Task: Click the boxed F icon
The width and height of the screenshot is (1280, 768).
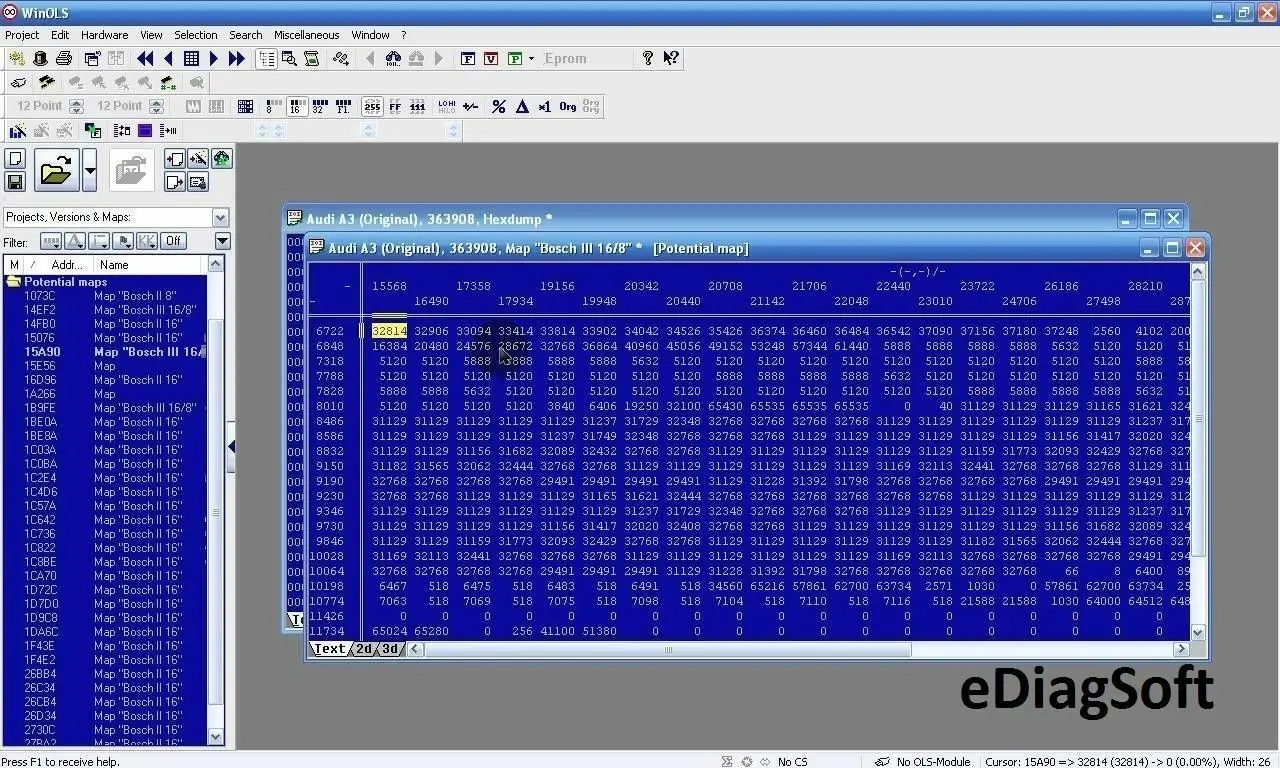Action: coord(467,59)
